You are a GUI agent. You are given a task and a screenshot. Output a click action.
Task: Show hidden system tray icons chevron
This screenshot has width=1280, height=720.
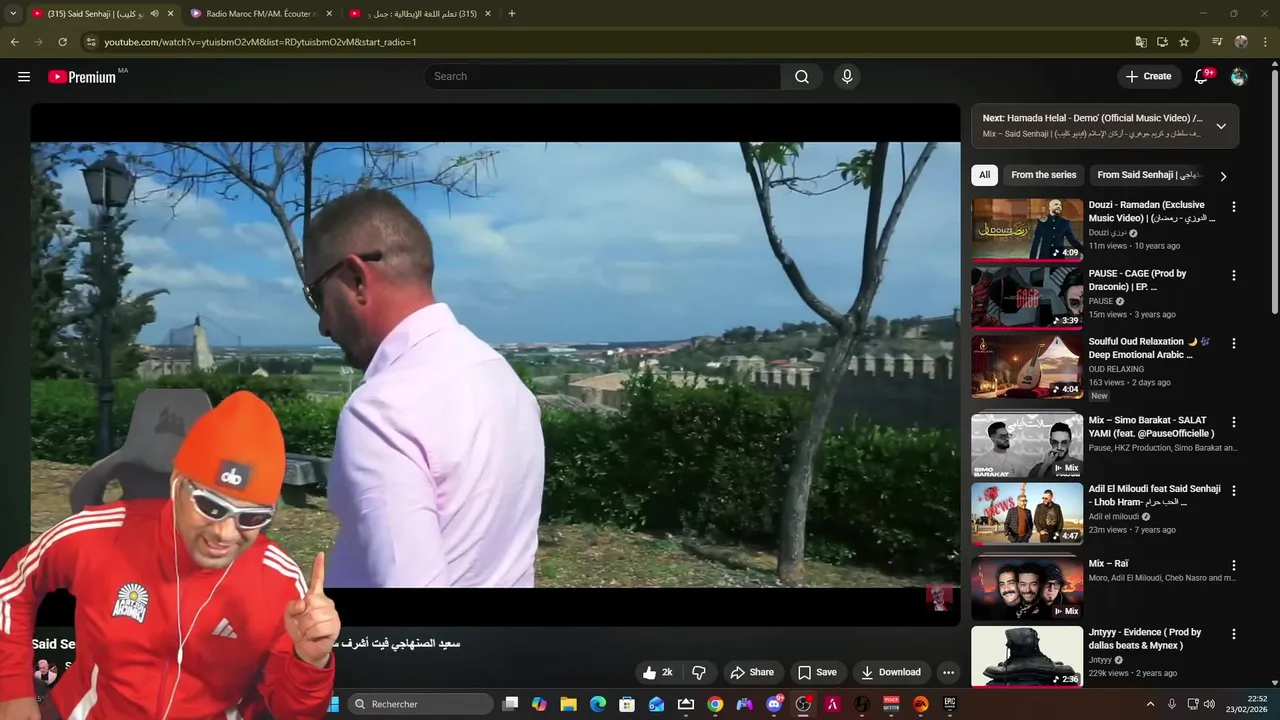1150,704
